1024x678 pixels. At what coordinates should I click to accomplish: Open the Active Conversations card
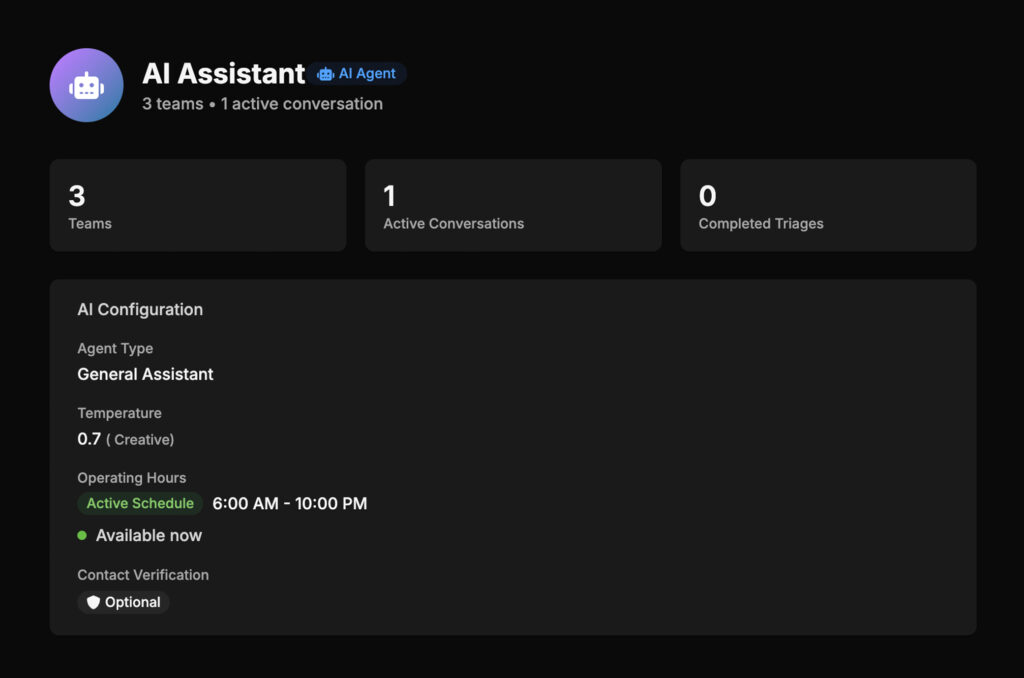tap(512, 204)
